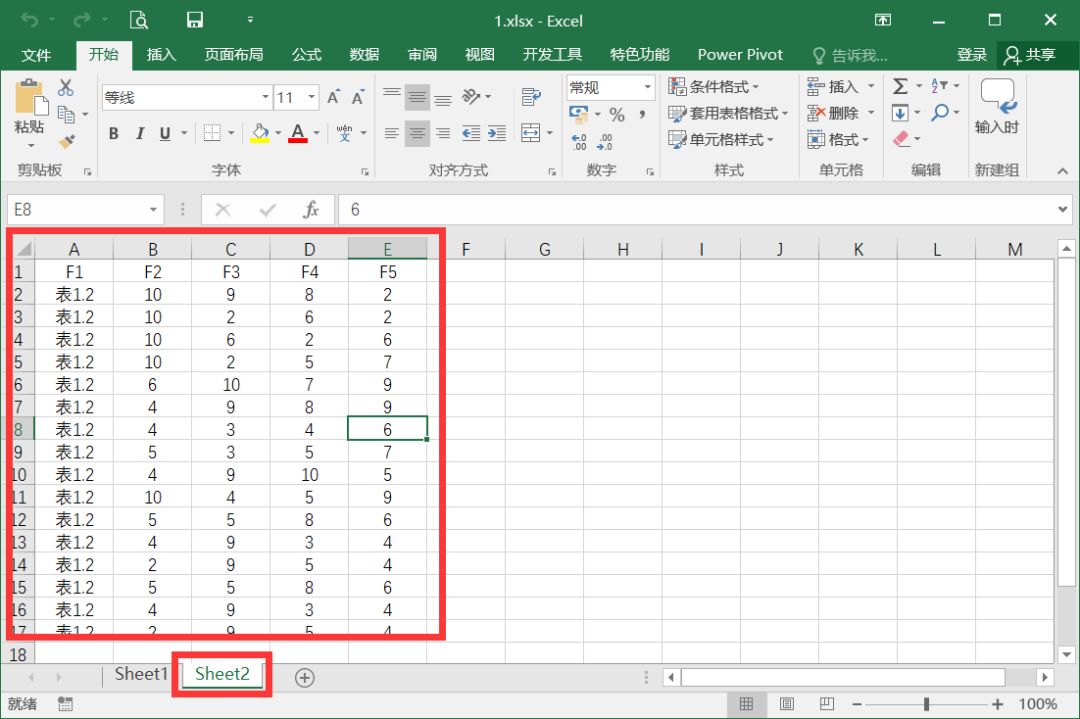This screenshot has width=1080, height=719.
Task: Apply comma style number format
Action: pos(642,114)
